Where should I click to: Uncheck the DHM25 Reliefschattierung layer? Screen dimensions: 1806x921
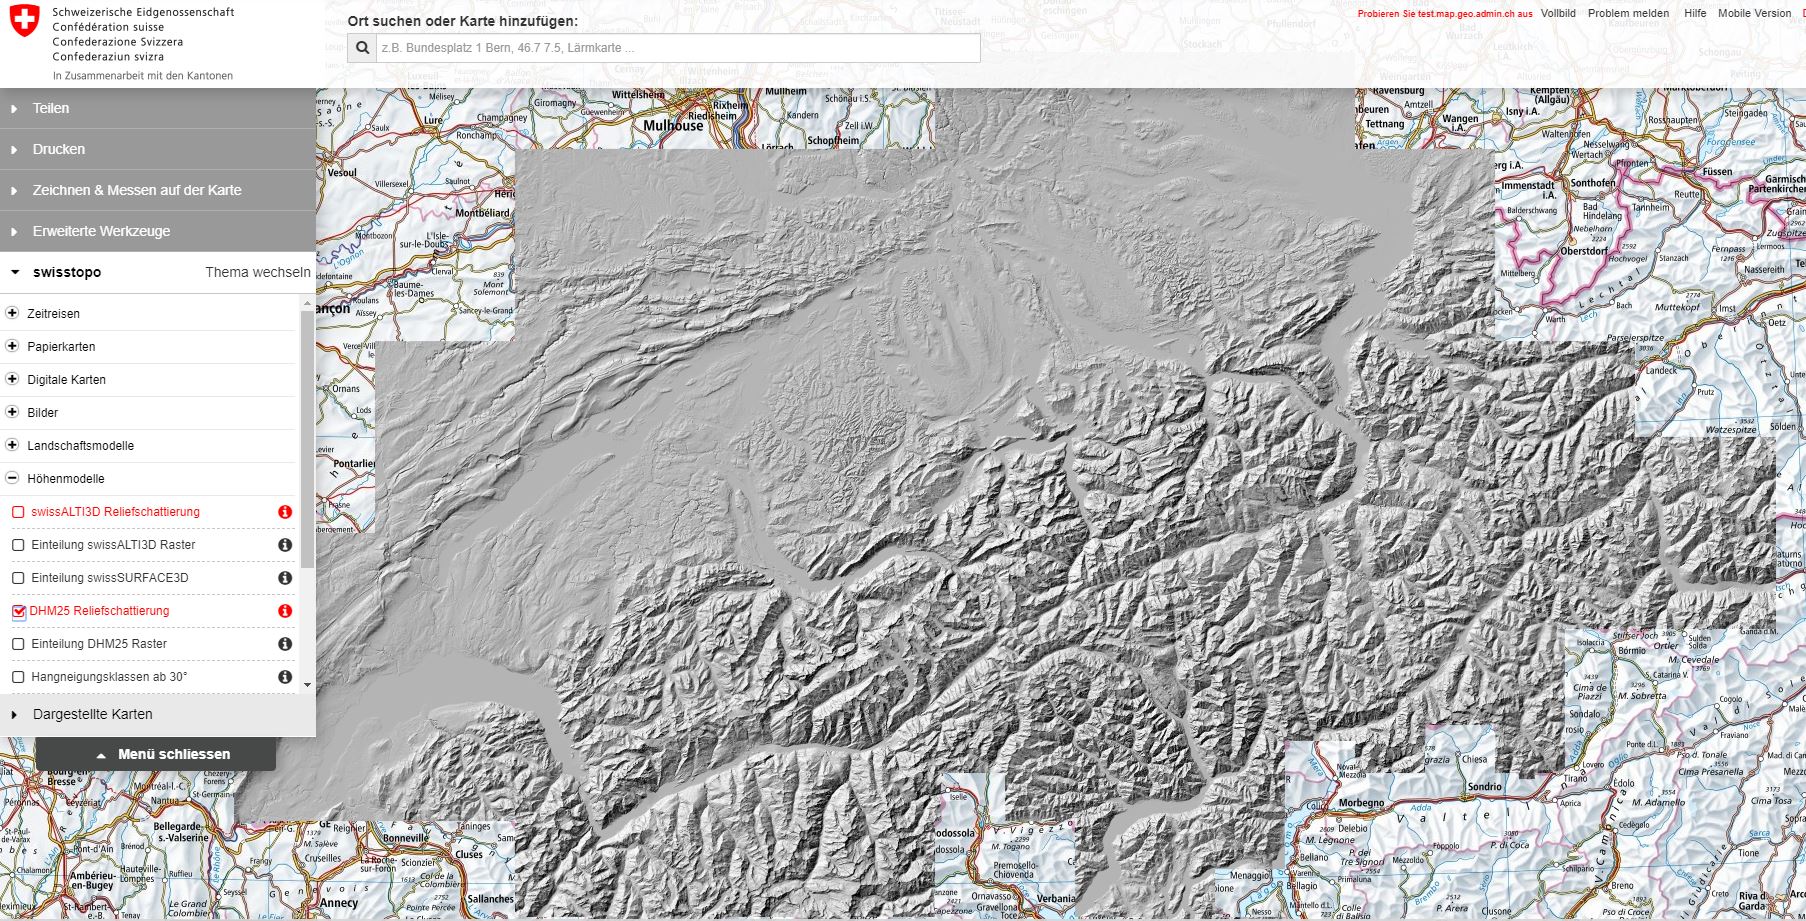tap(18, 611)
